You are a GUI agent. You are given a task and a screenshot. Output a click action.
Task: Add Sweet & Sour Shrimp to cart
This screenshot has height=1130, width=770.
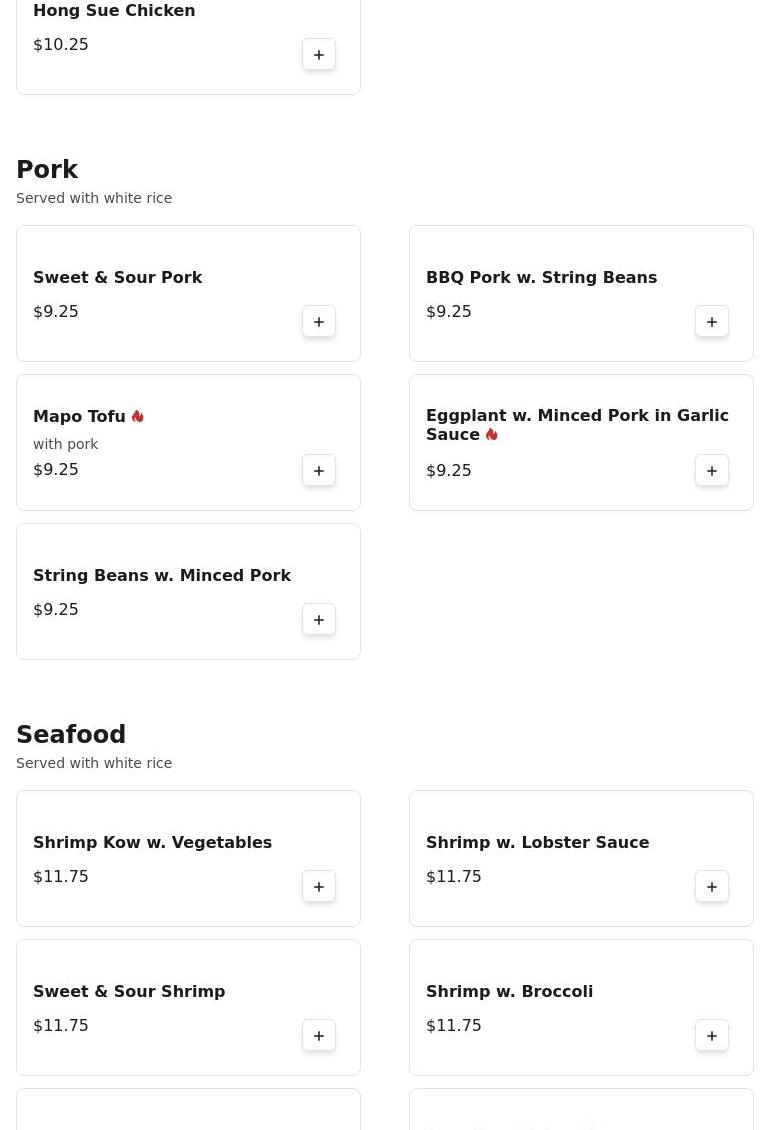click(x=319, y=1036)
